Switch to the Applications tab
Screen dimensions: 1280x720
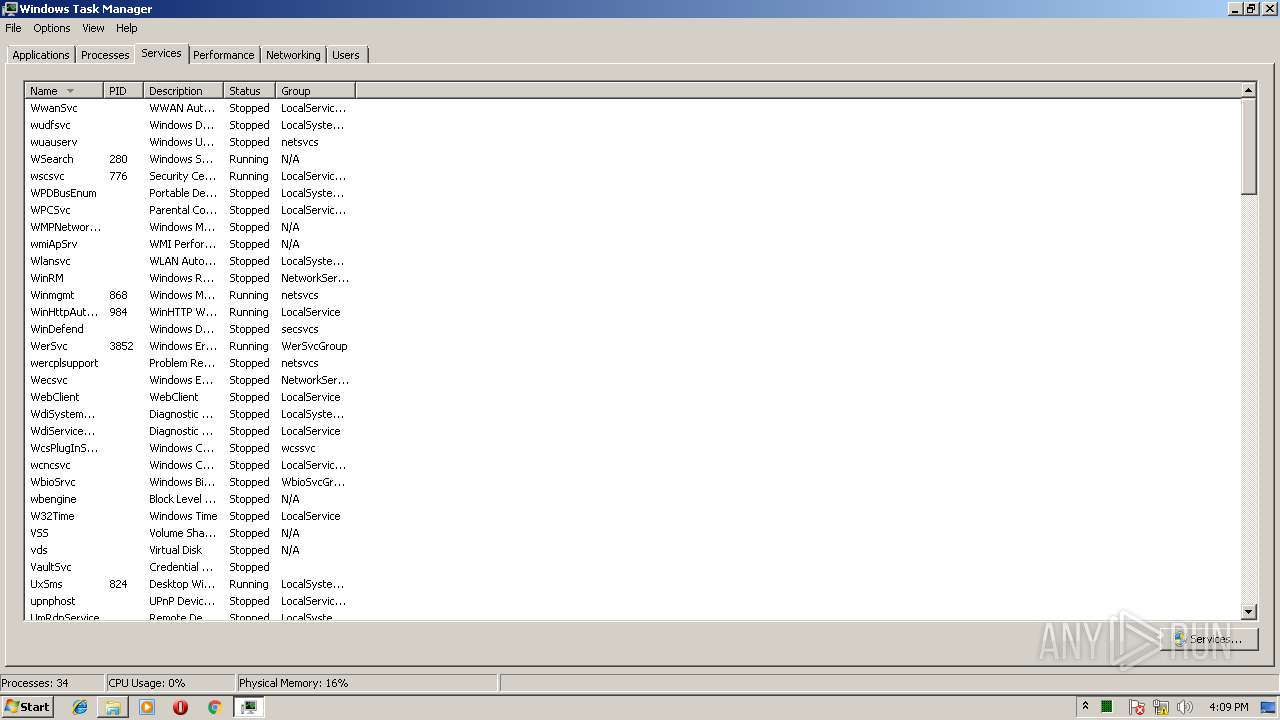(x=41, y=55)
